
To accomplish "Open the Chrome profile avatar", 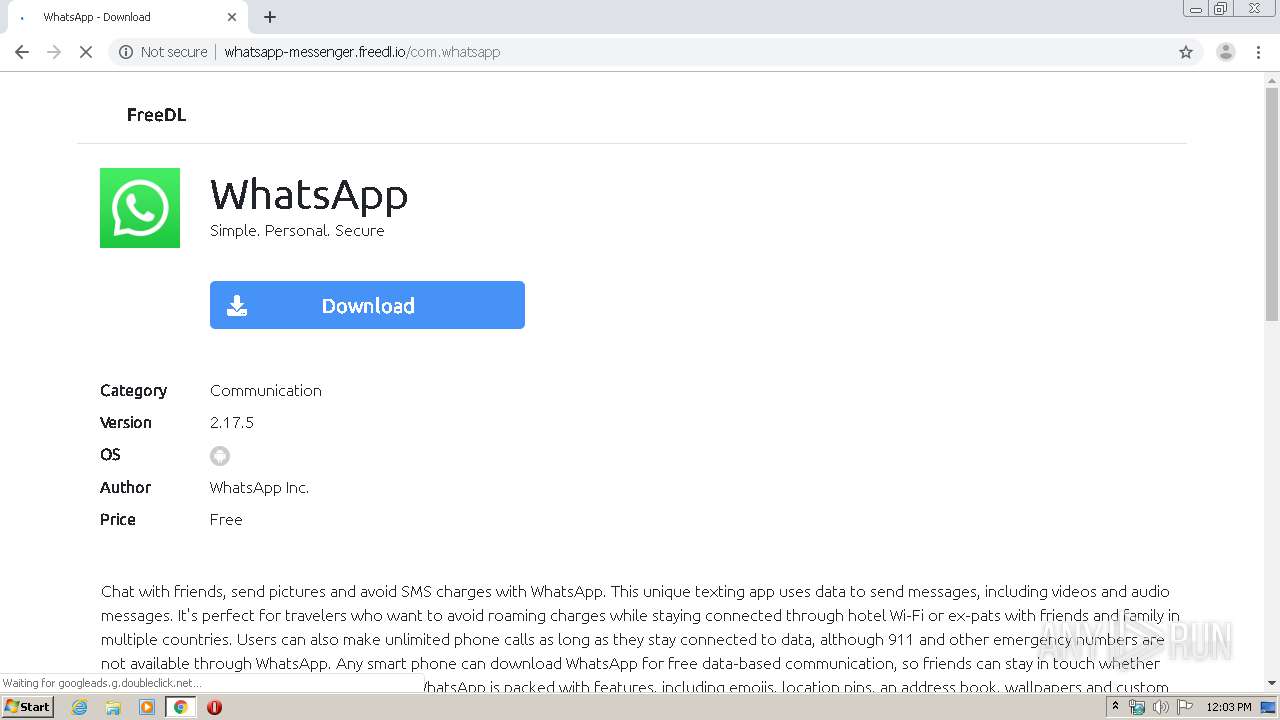I will [1225, 52].
